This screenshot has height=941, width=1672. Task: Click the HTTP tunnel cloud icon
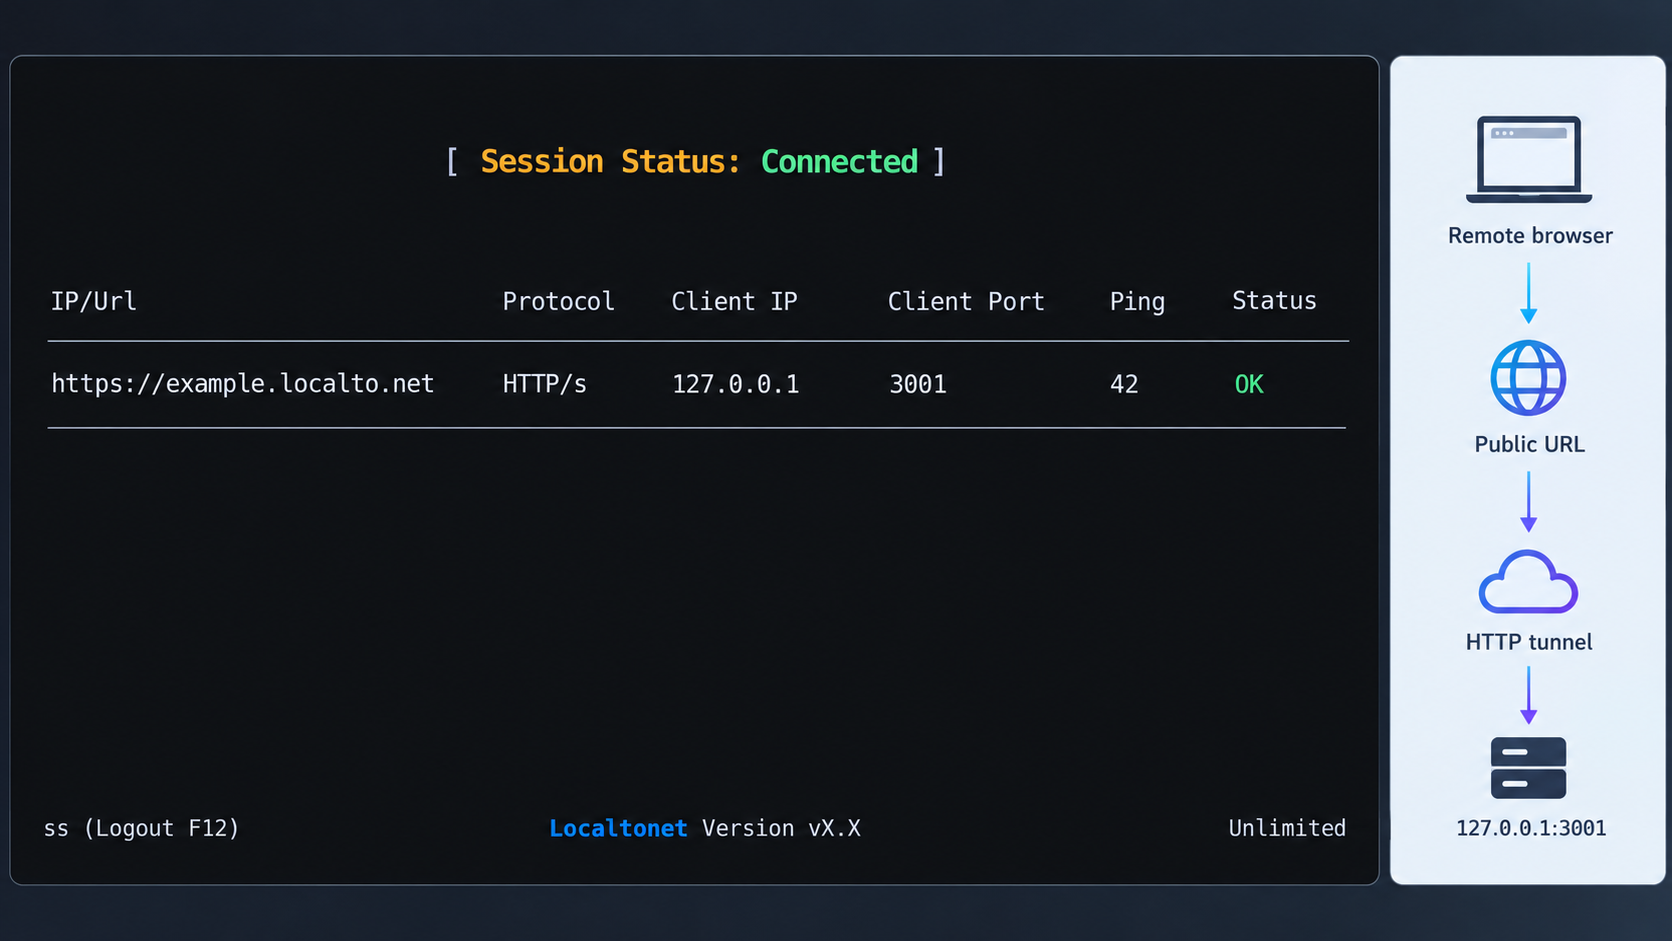[1528, 581]
